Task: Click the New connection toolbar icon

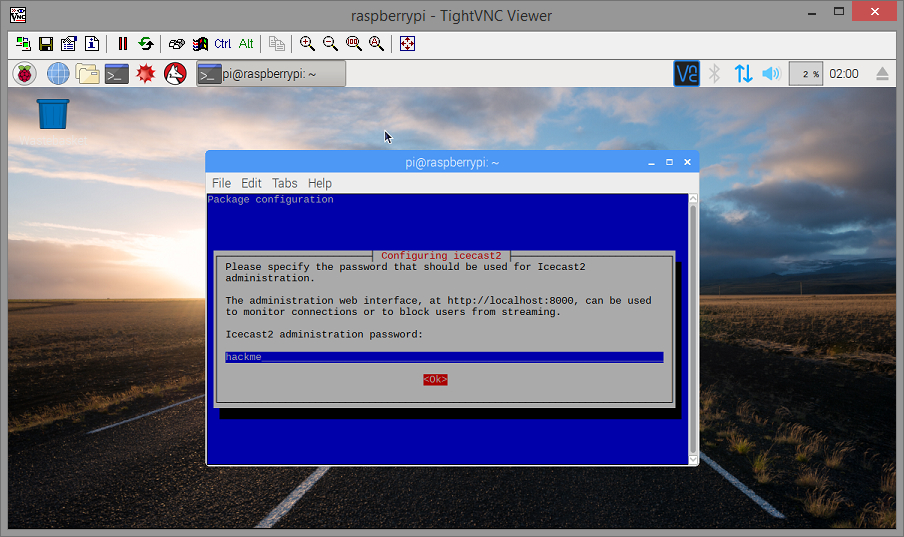Action: (23, 44)
